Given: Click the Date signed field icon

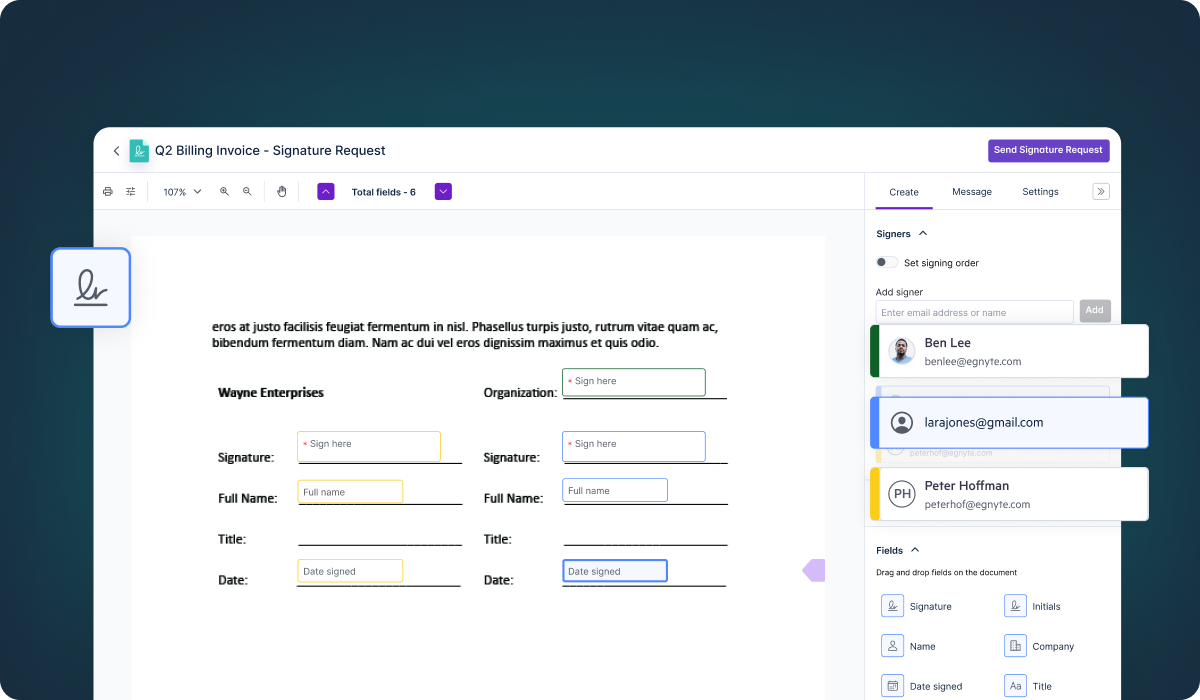Looking at the screenshot, I should 892,685.
